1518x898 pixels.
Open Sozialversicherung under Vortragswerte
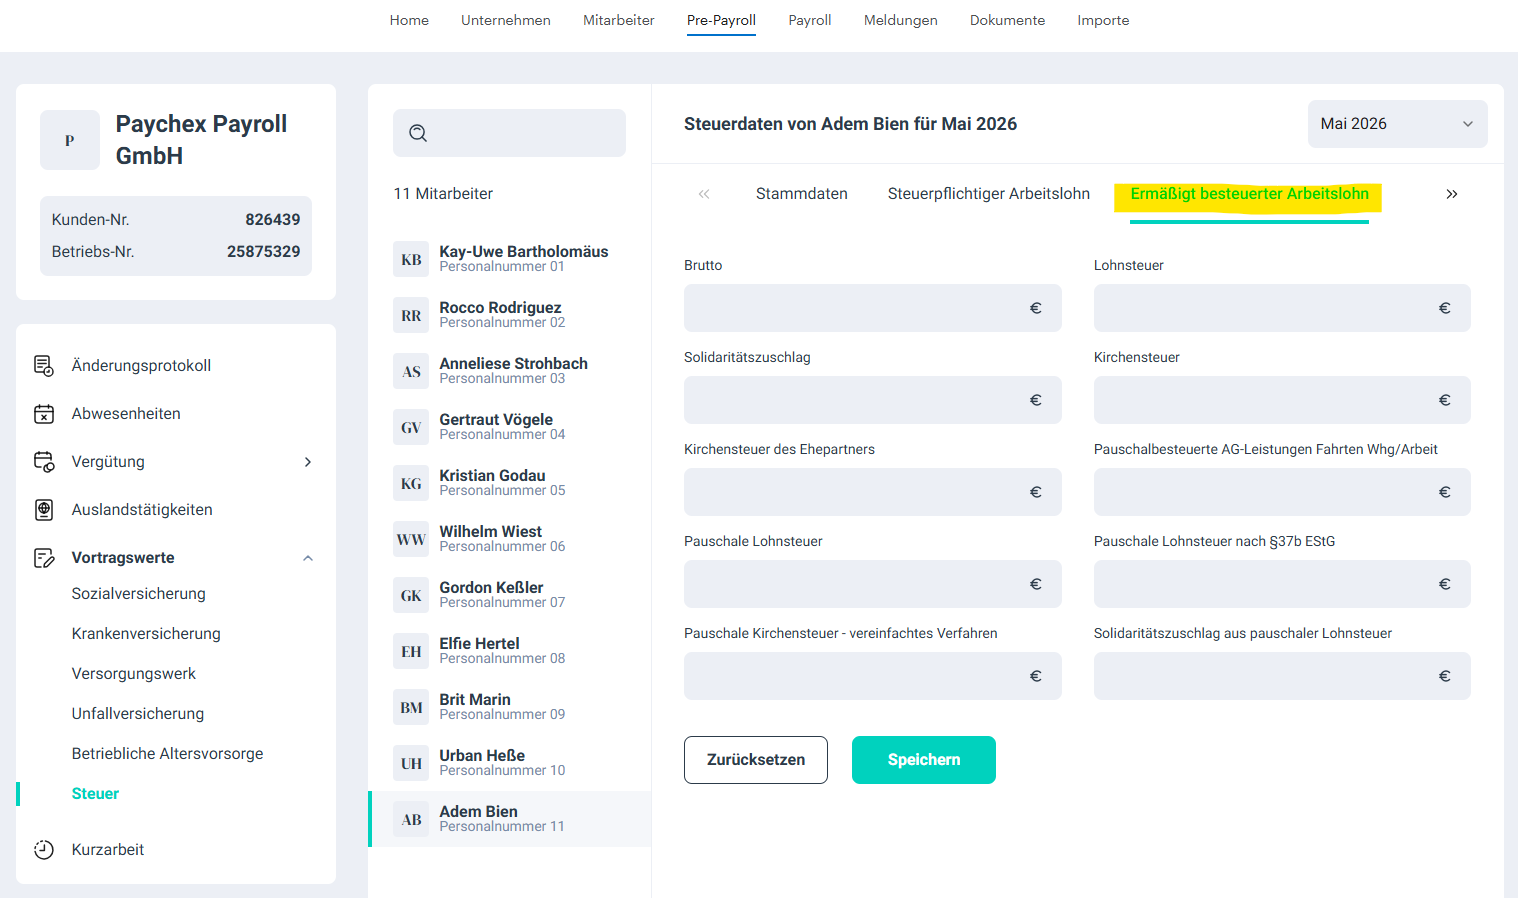coord(139,594)
